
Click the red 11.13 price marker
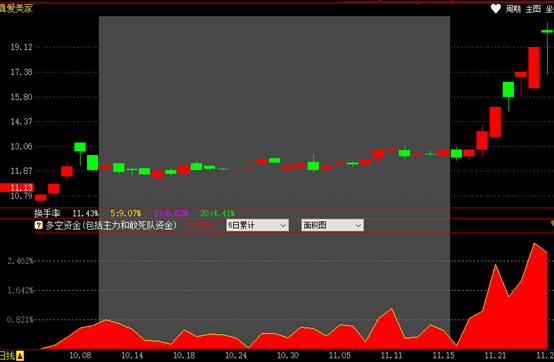17,188
